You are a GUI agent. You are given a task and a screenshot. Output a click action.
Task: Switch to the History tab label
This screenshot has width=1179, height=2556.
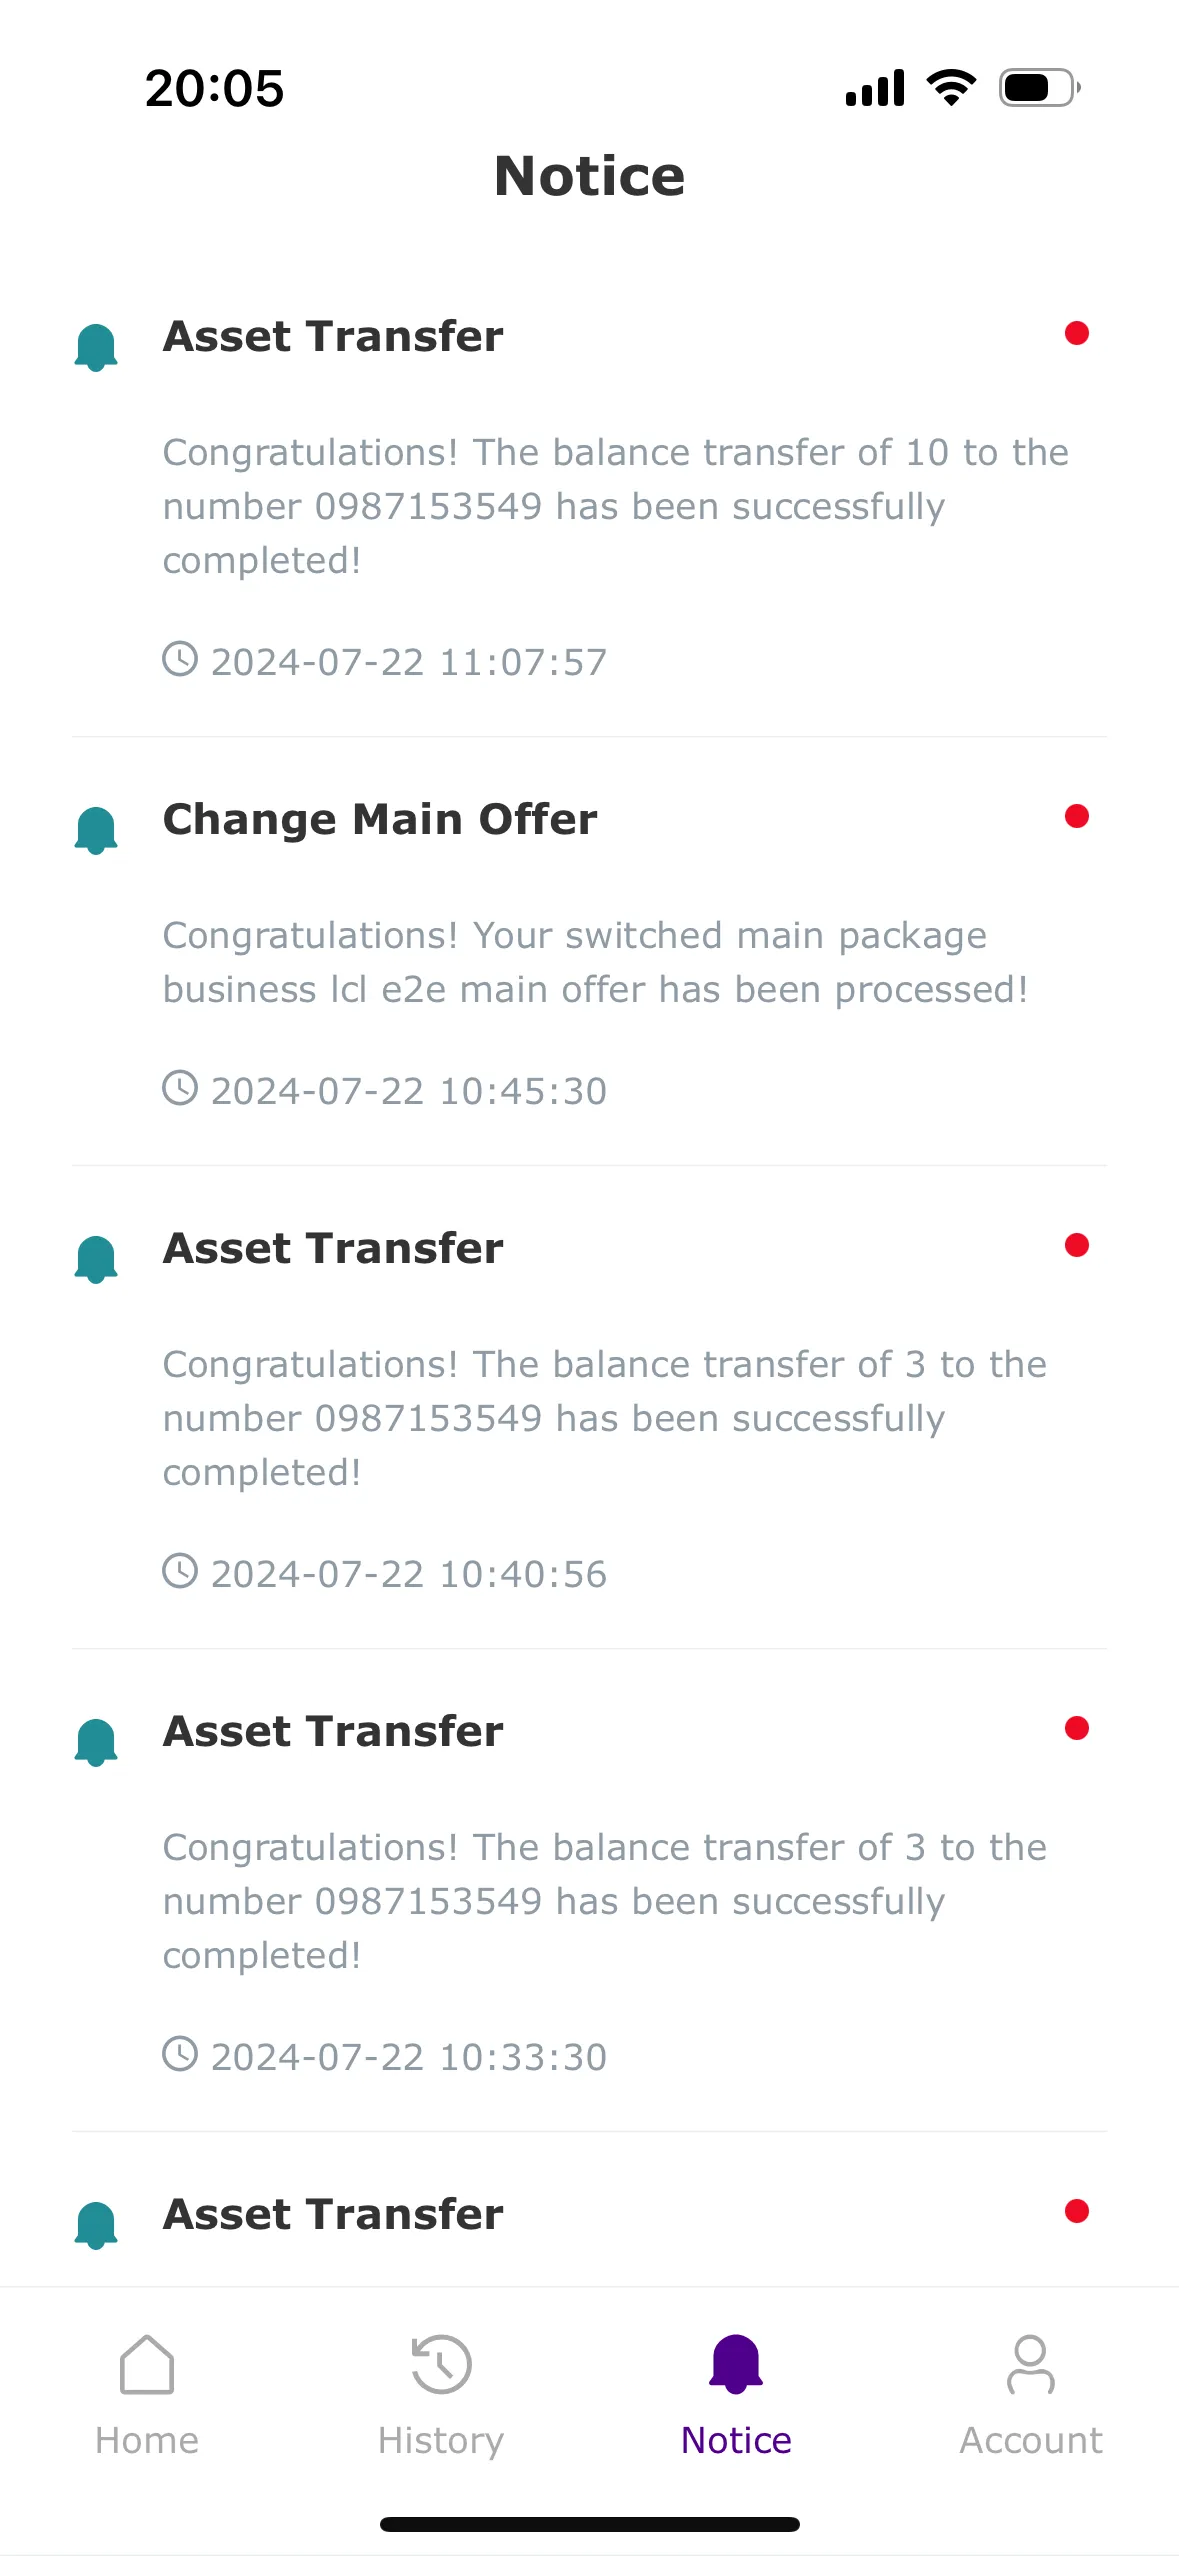coord(441,2441)
